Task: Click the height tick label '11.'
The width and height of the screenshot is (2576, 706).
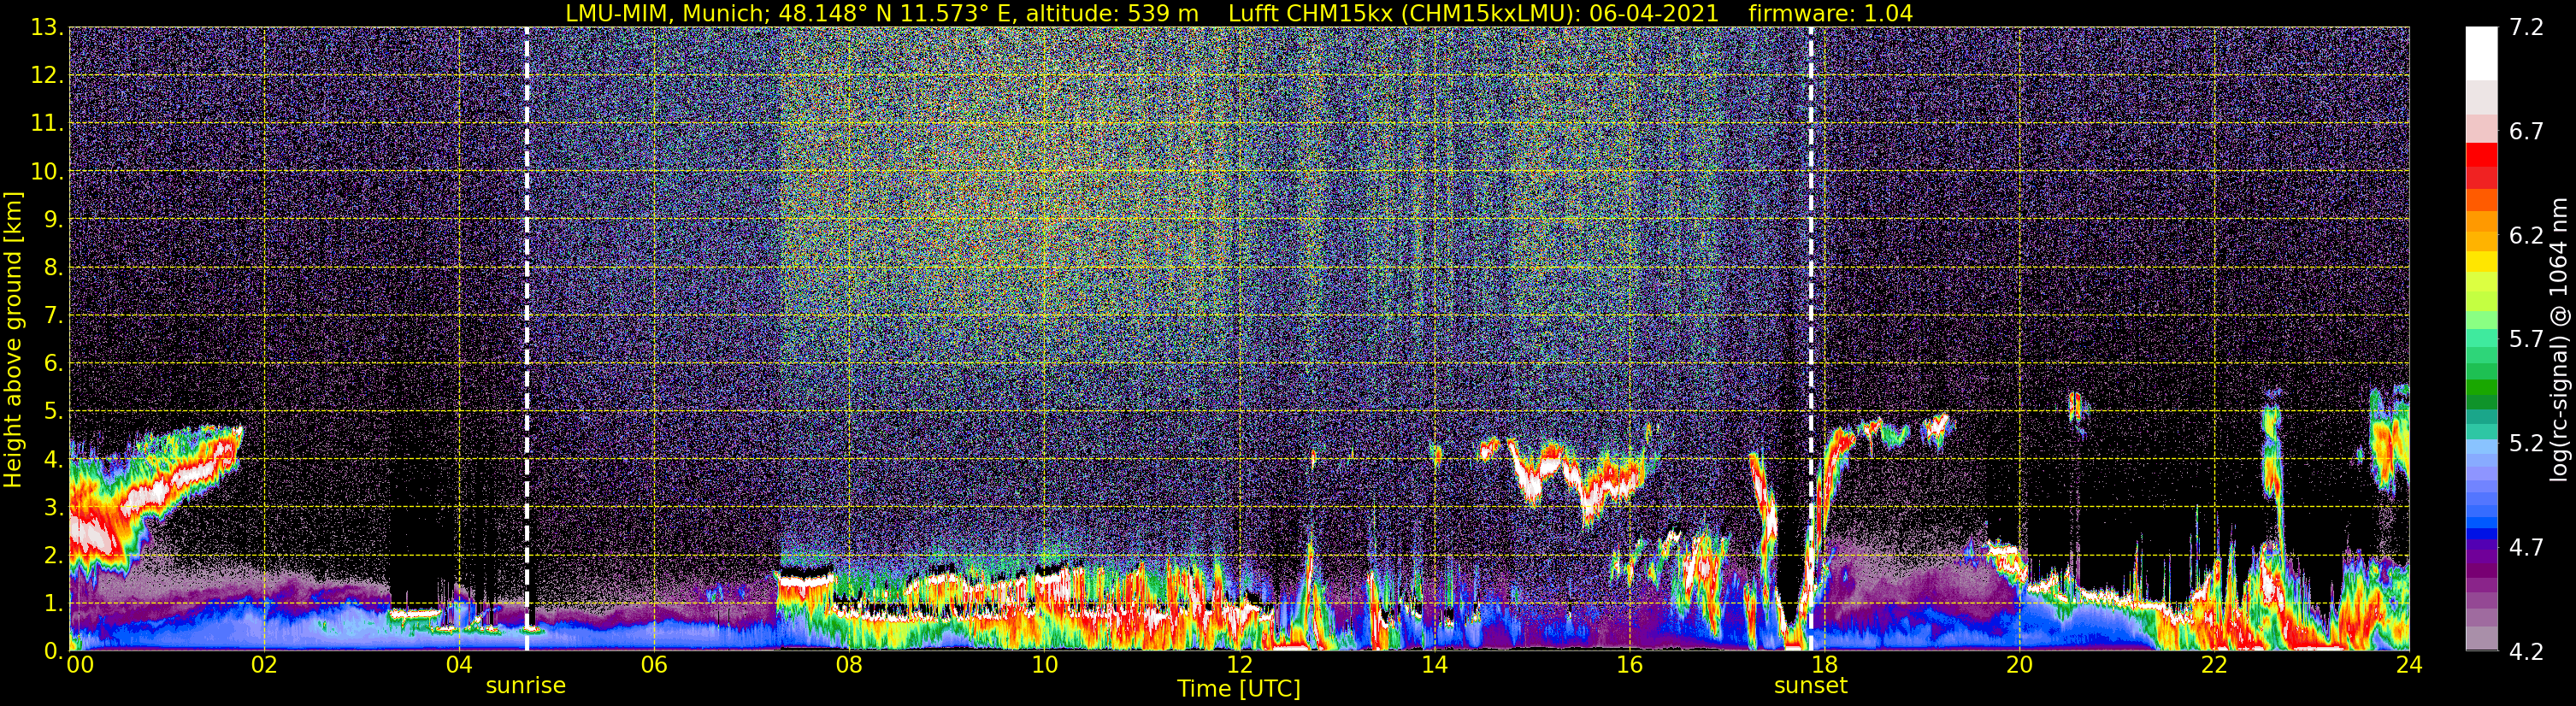Action: (x=46, y=124)
